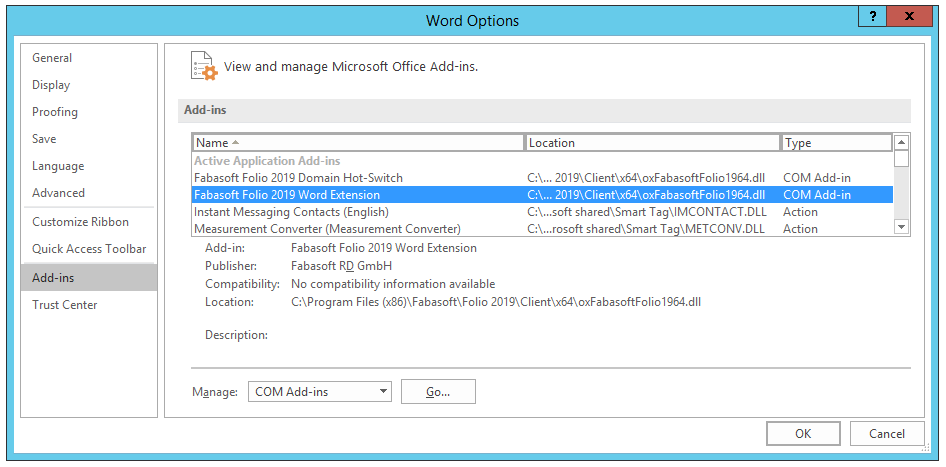
Task: Confirm with the OK button
Action: tap(803, 434)
